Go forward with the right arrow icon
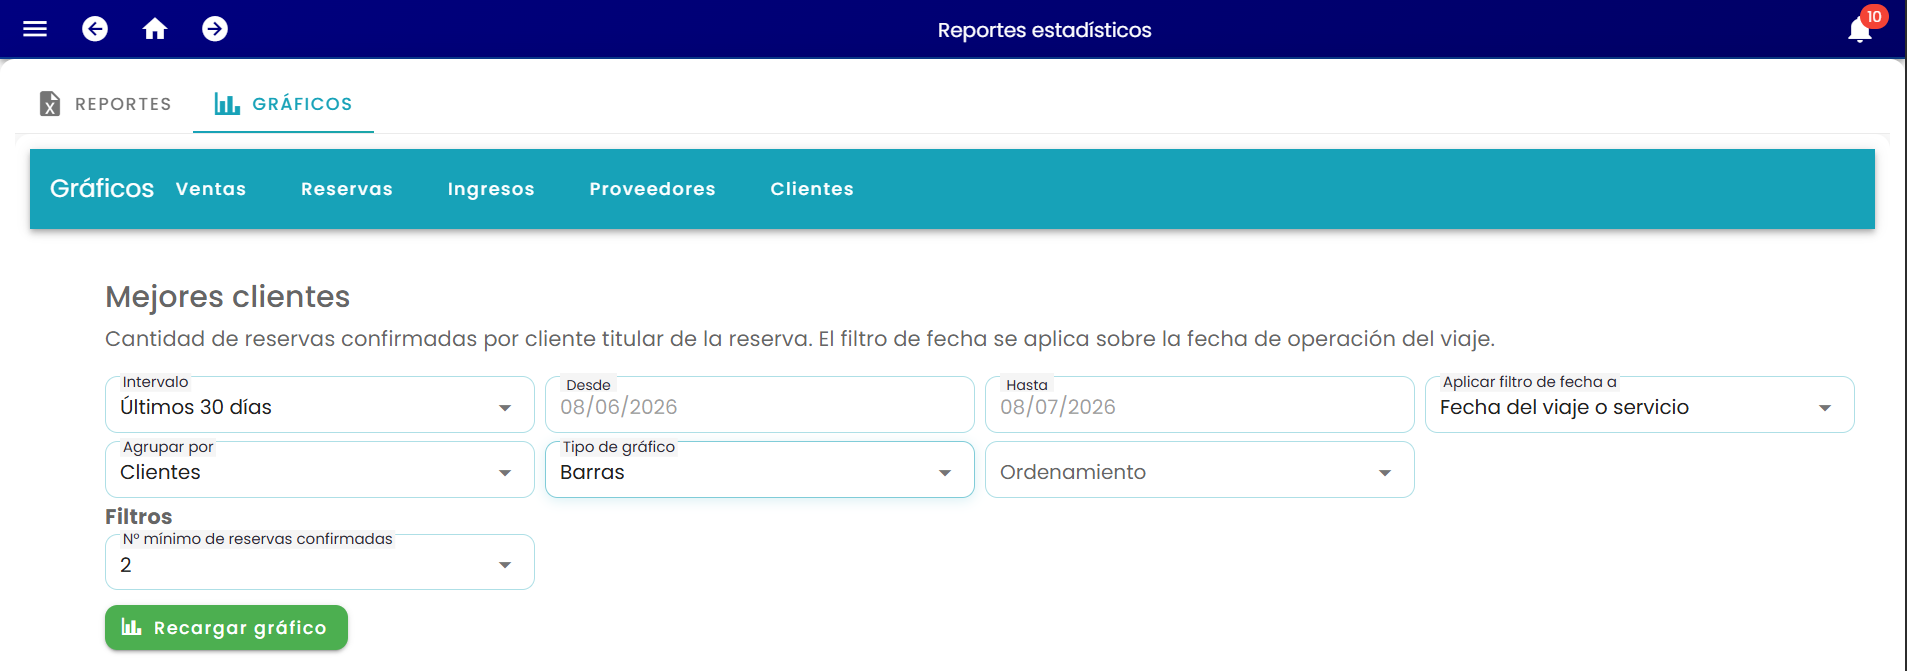This screenshot has width=1907, height=671. coord(215,29)
